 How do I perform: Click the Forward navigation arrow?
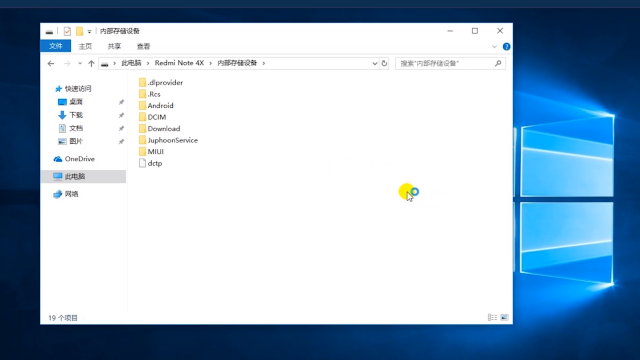[67, 63]
